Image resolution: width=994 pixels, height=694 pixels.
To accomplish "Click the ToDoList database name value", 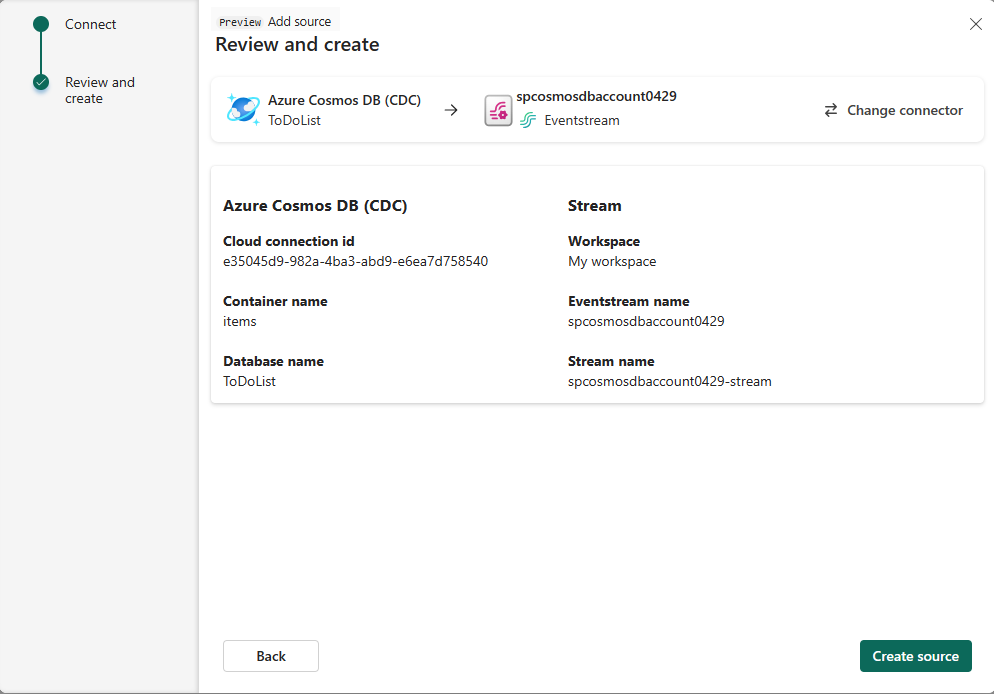I will [245, 381].
